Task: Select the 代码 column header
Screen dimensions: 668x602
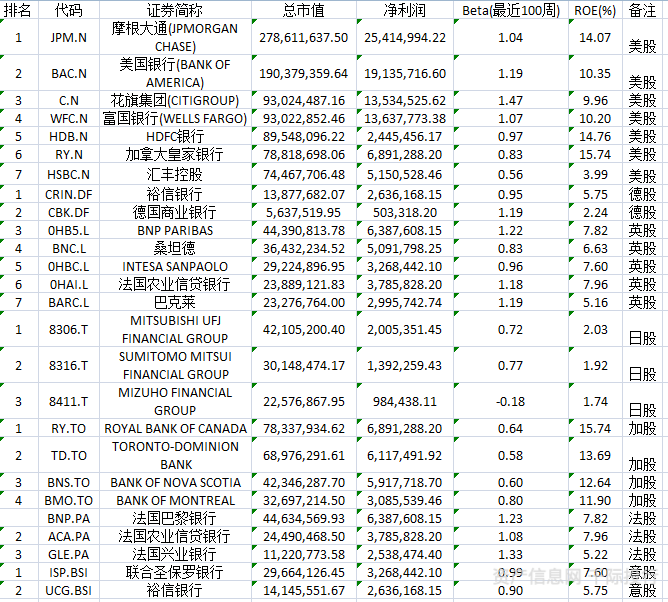Action: 68,10
